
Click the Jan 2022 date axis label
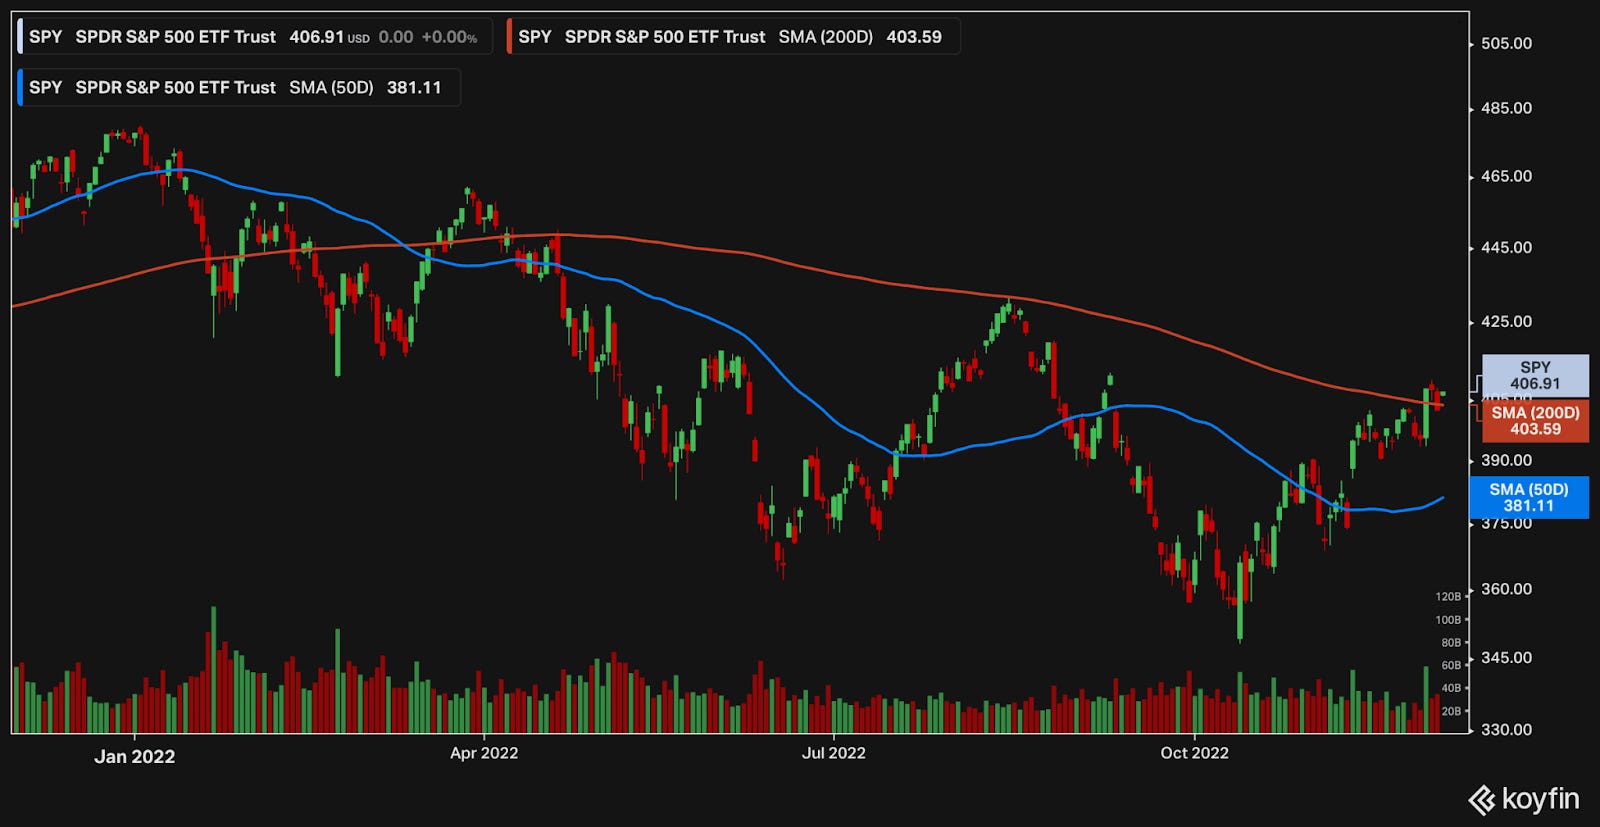coord(134,757)
